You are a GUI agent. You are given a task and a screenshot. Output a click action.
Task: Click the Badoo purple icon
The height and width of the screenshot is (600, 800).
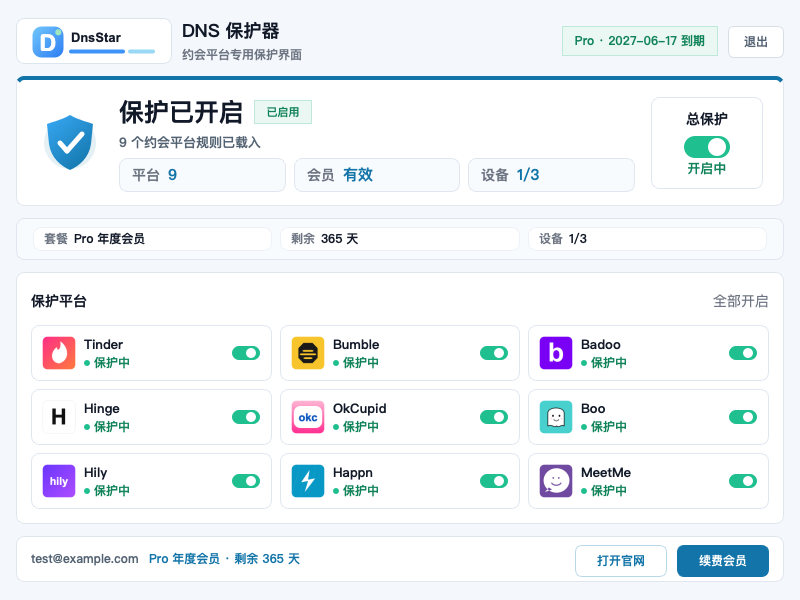tap(556, 353)
